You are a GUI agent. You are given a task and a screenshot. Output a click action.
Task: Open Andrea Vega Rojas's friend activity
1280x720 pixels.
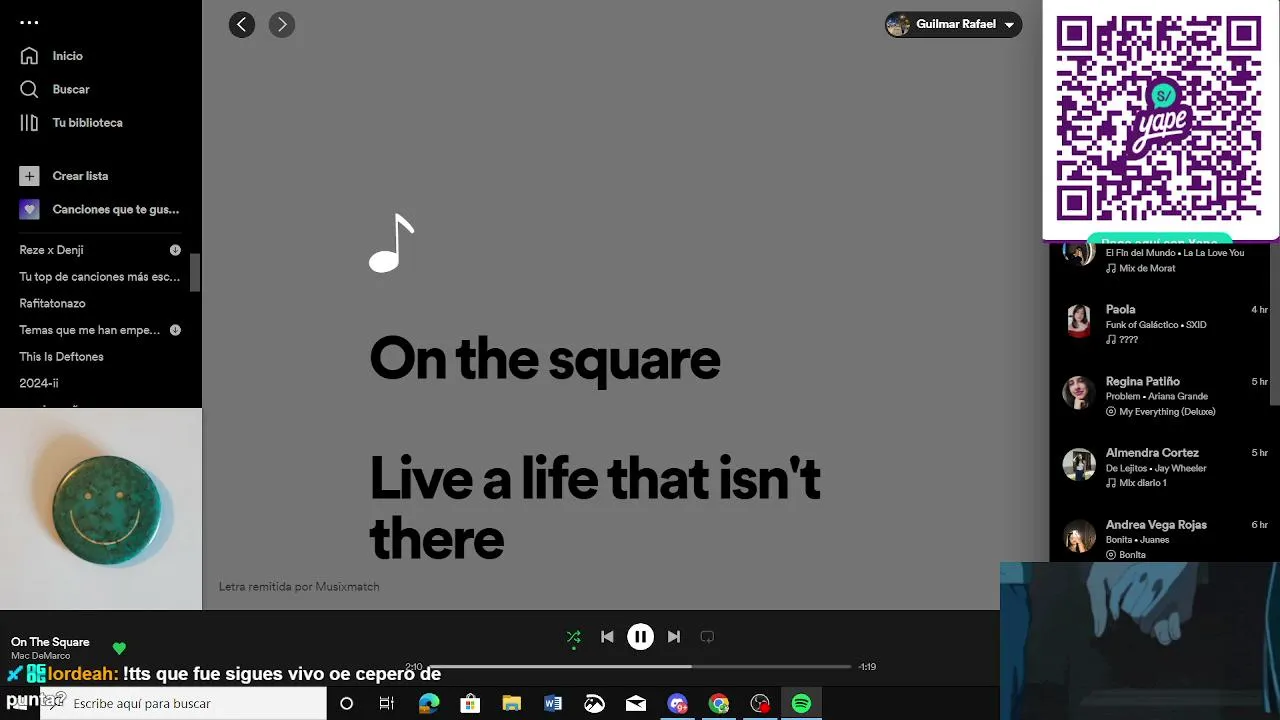tap(1164, 539)
